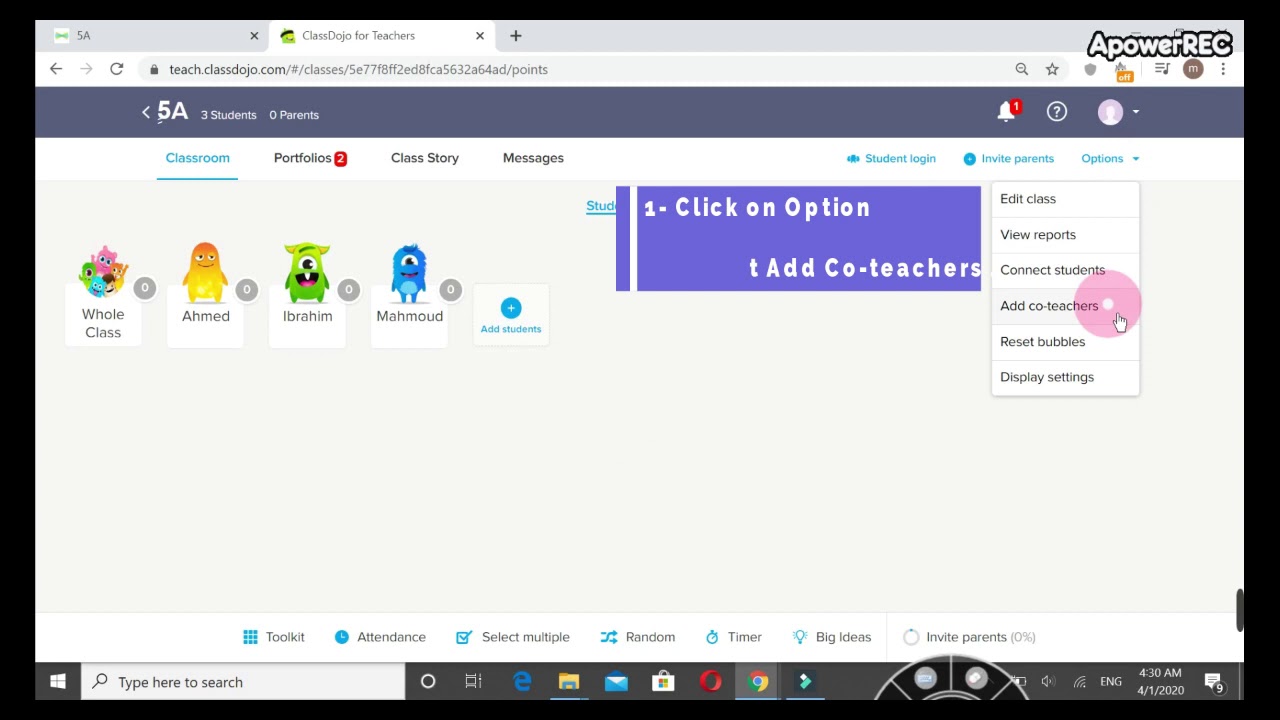This screenshot has width=1280, height=720.
Task: Select Ibrahim's green monster avatar
Action: point(307,271)
